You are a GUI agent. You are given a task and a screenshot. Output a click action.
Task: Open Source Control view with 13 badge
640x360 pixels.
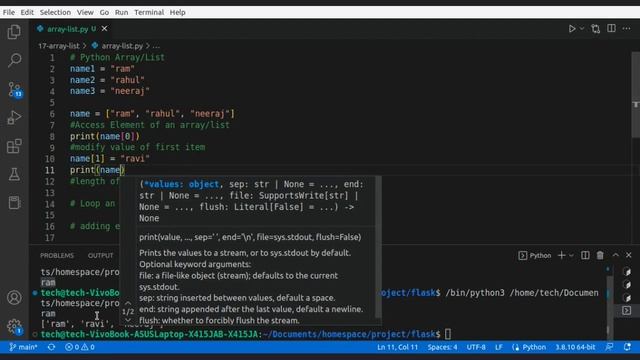[15, 89]
